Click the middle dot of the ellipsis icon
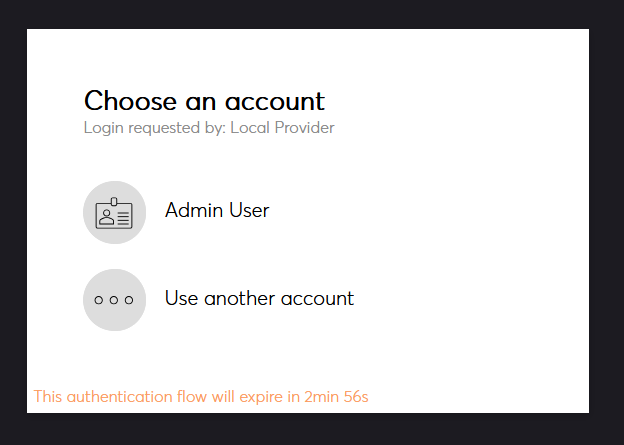The width and height of the screenshot is (624, 445). click(114, 300)
